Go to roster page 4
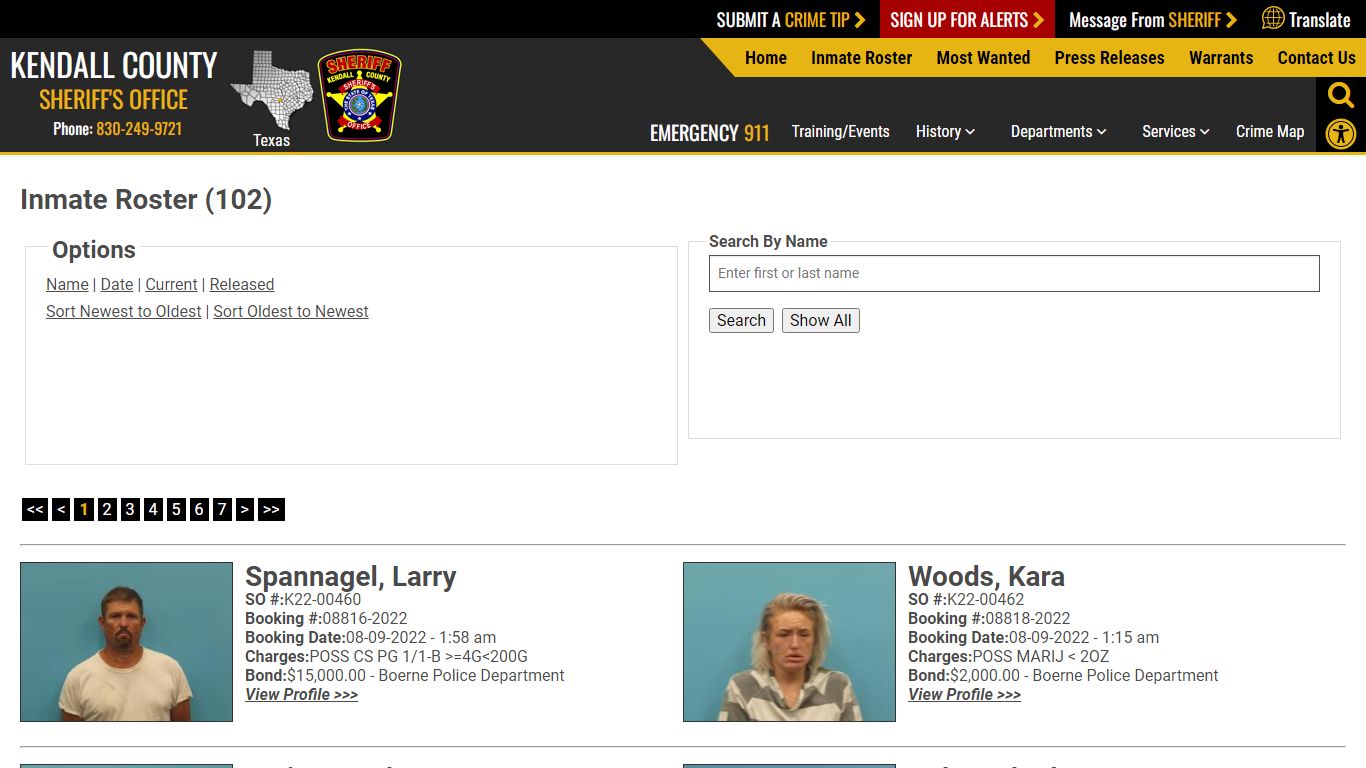This screenshot has width=1366, height=768. tap(153, 509)
